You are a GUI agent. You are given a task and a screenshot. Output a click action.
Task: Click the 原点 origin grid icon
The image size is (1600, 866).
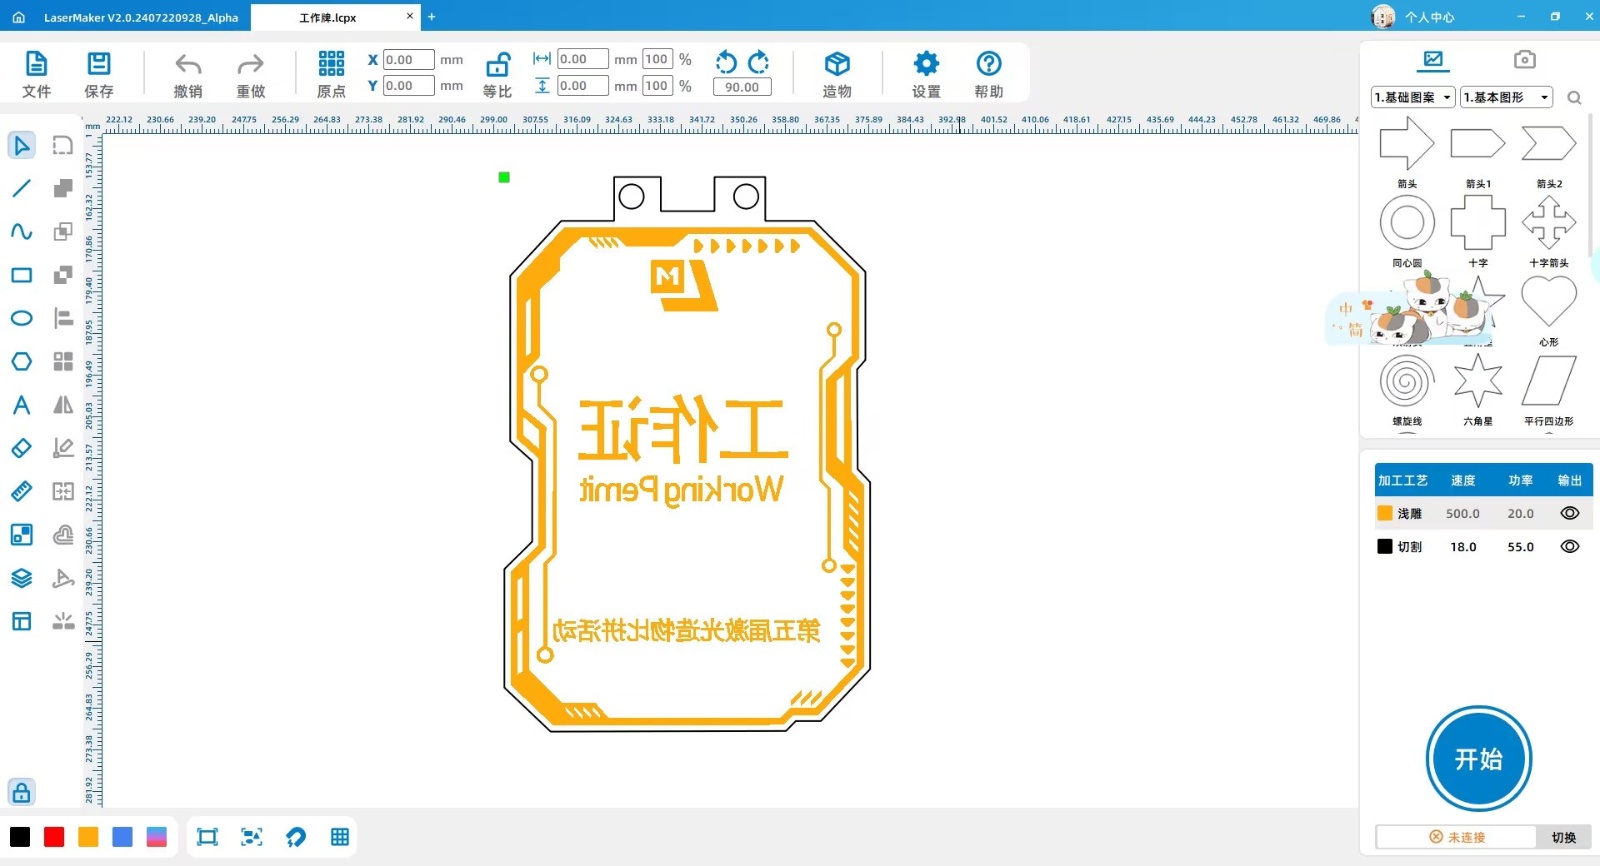click(x=331, y=65)
